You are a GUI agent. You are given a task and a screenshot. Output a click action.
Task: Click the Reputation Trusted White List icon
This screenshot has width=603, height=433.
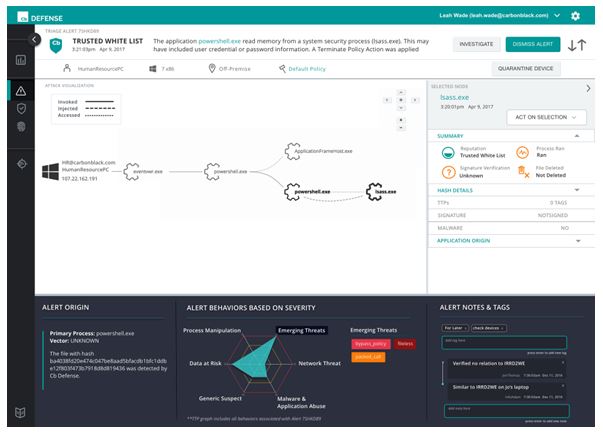click(448, 152)
